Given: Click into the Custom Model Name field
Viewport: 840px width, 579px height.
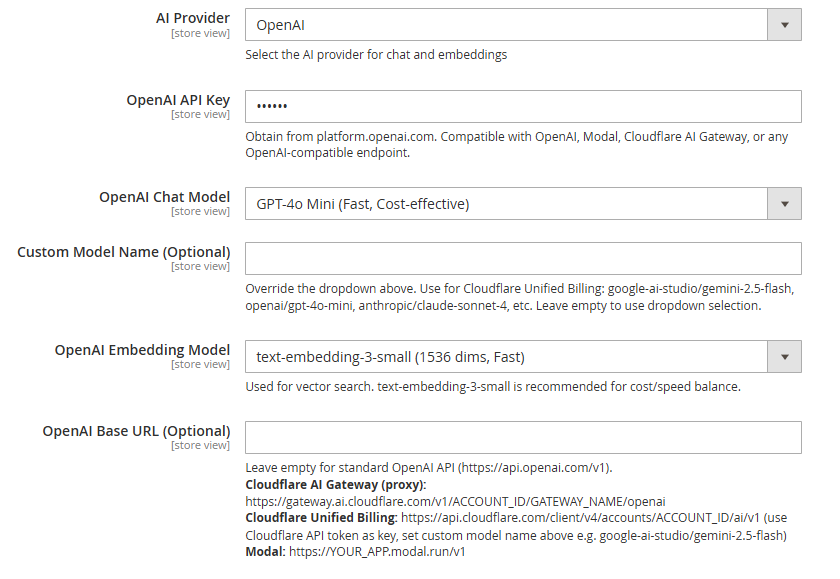Looking at the screenshot, I should 523,259.
